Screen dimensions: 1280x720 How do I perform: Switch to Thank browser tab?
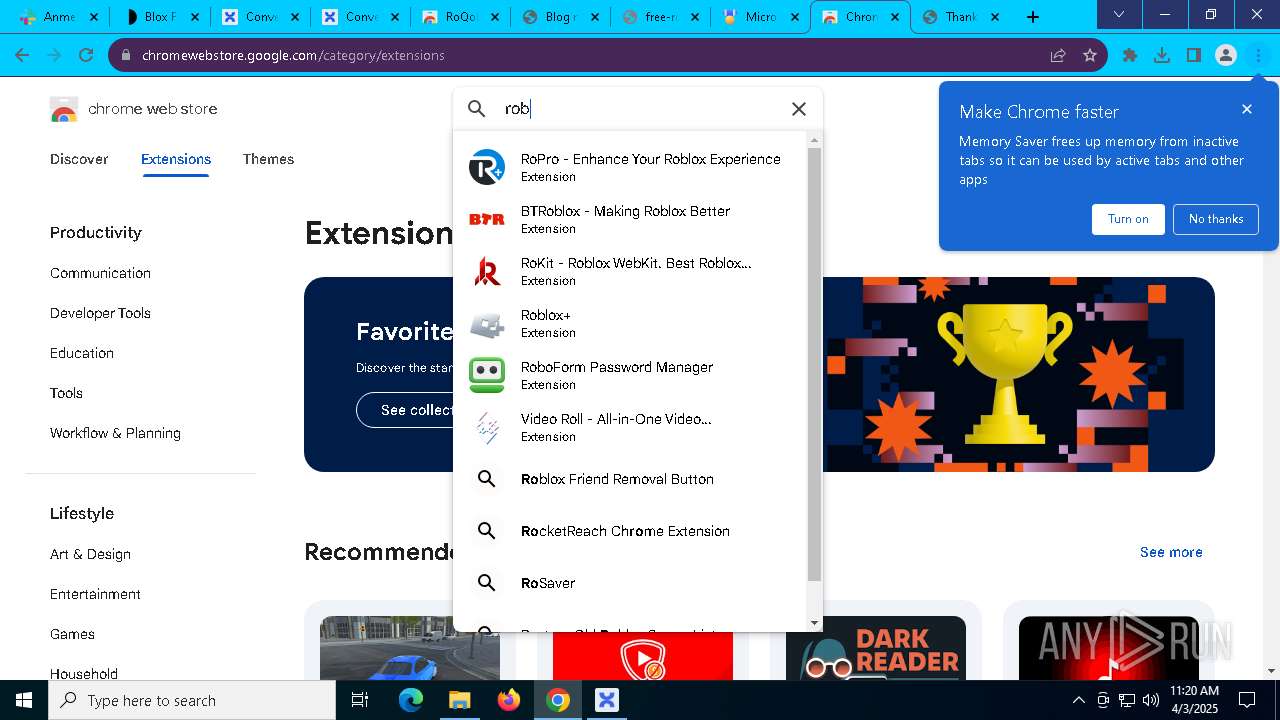960,17
